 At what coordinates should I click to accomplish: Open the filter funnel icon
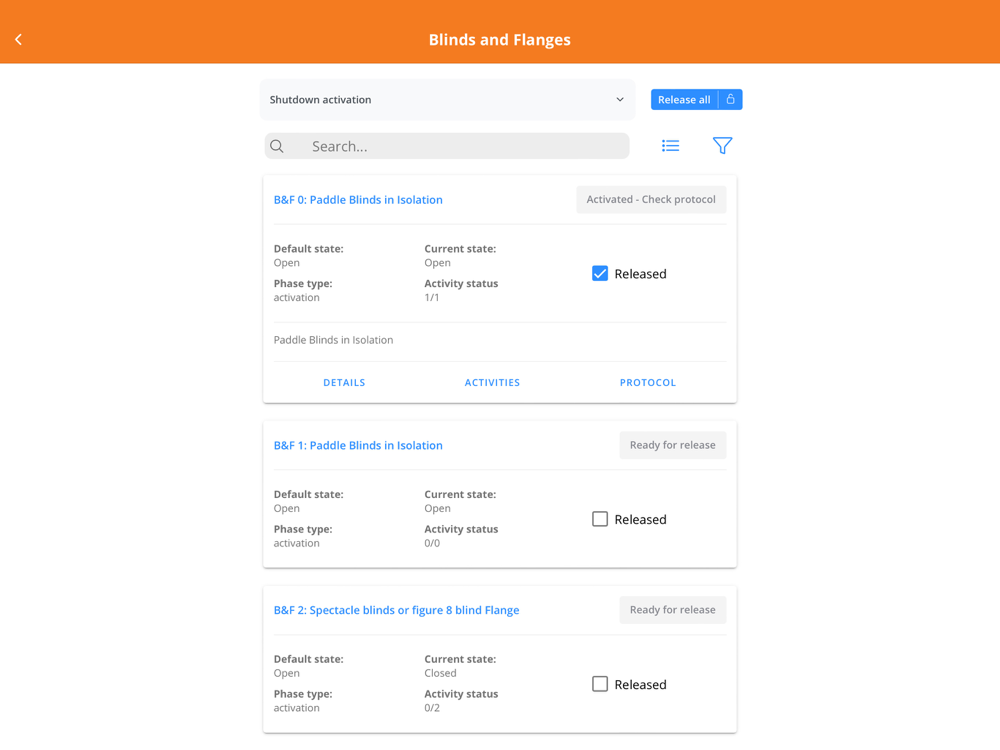pyautogui.click(x=722, y=146)
